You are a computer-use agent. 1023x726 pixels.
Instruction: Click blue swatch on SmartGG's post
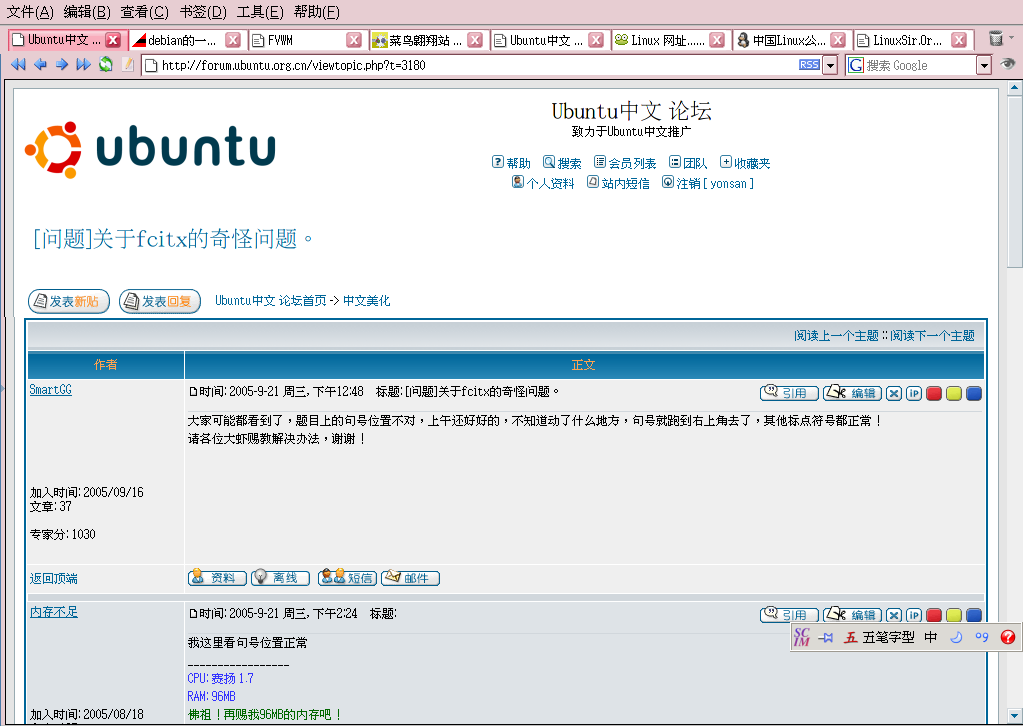pos(974,393)
